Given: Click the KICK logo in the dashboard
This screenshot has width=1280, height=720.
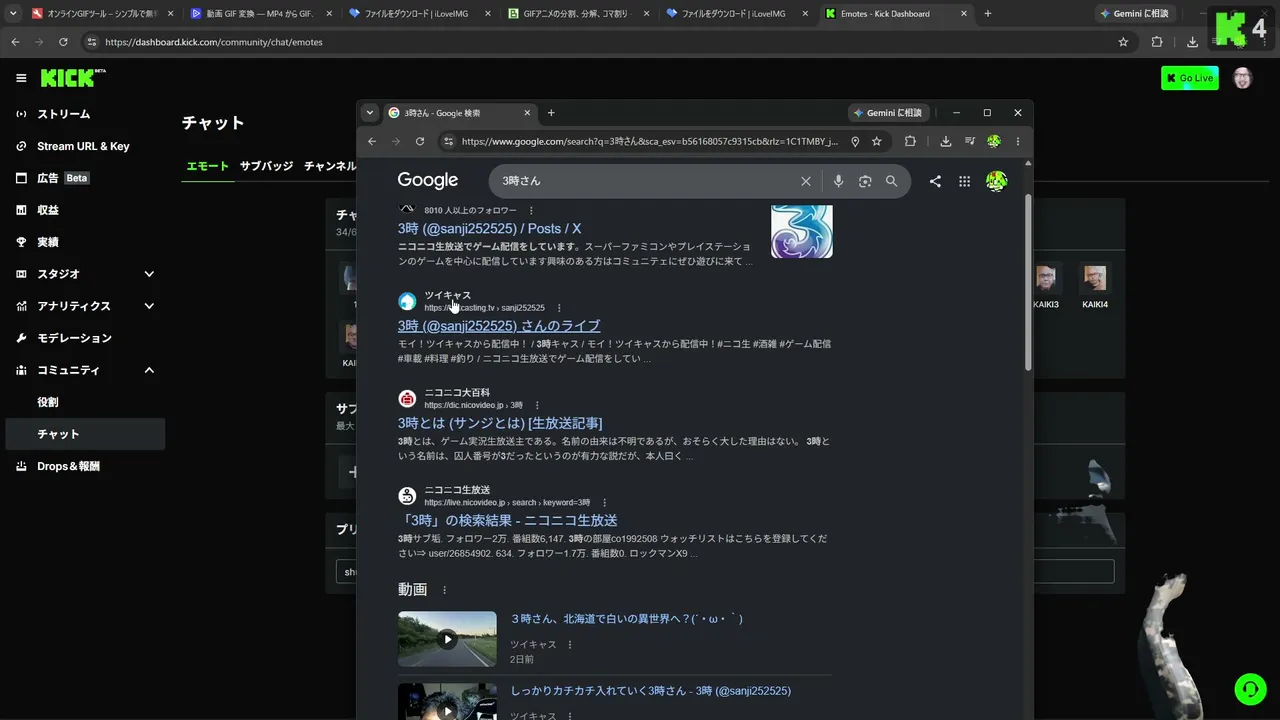Looking at the screenshot, I should point(73,78).
